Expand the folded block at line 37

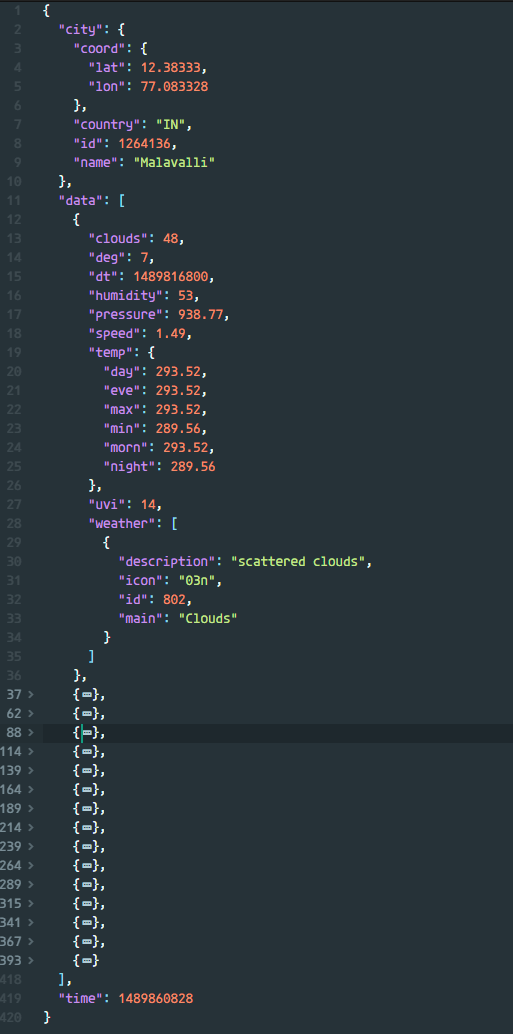tap(31, 694)
